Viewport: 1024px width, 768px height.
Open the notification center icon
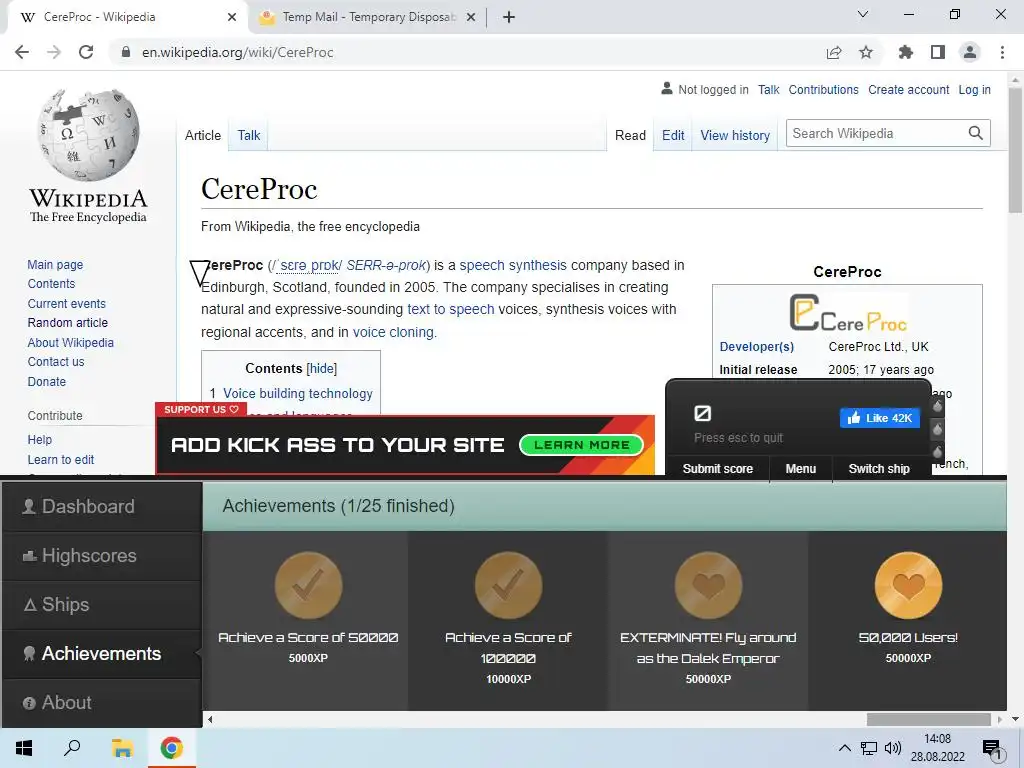coord(992,749)
